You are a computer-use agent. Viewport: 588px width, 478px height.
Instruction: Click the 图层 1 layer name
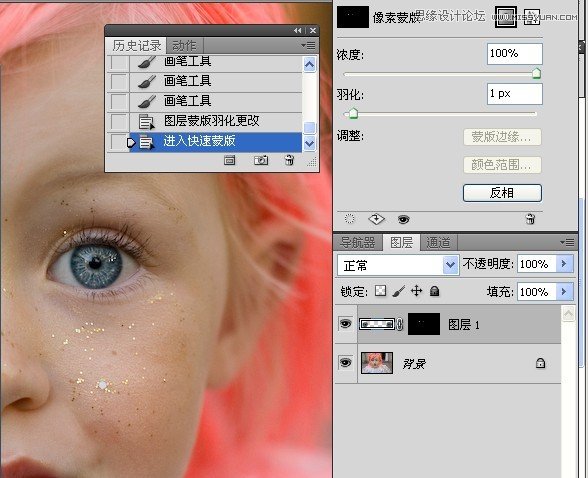pos(464,325)
